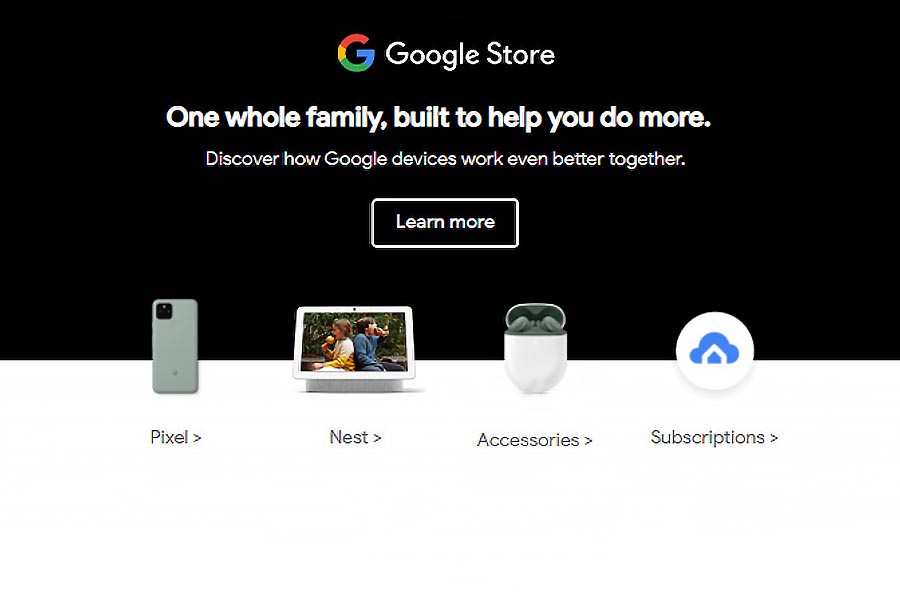Click the chevron arrow beside Subscriptions

click(x=774, y=438)
